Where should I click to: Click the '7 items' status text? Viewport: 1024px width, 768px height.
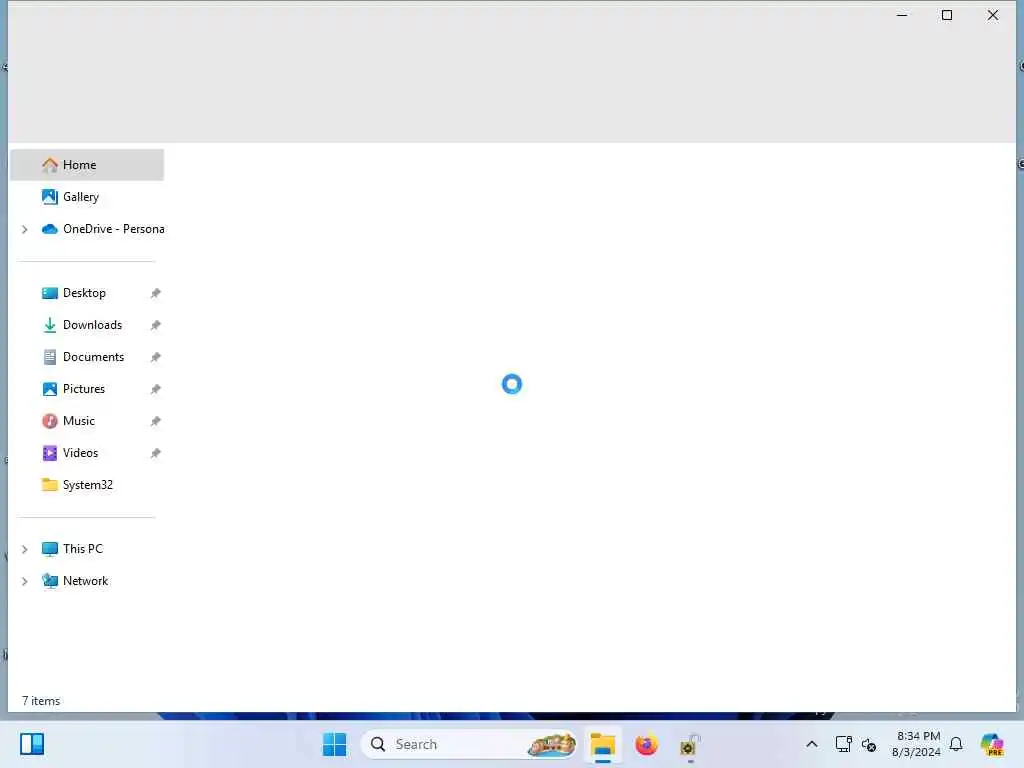coord(41,701)
